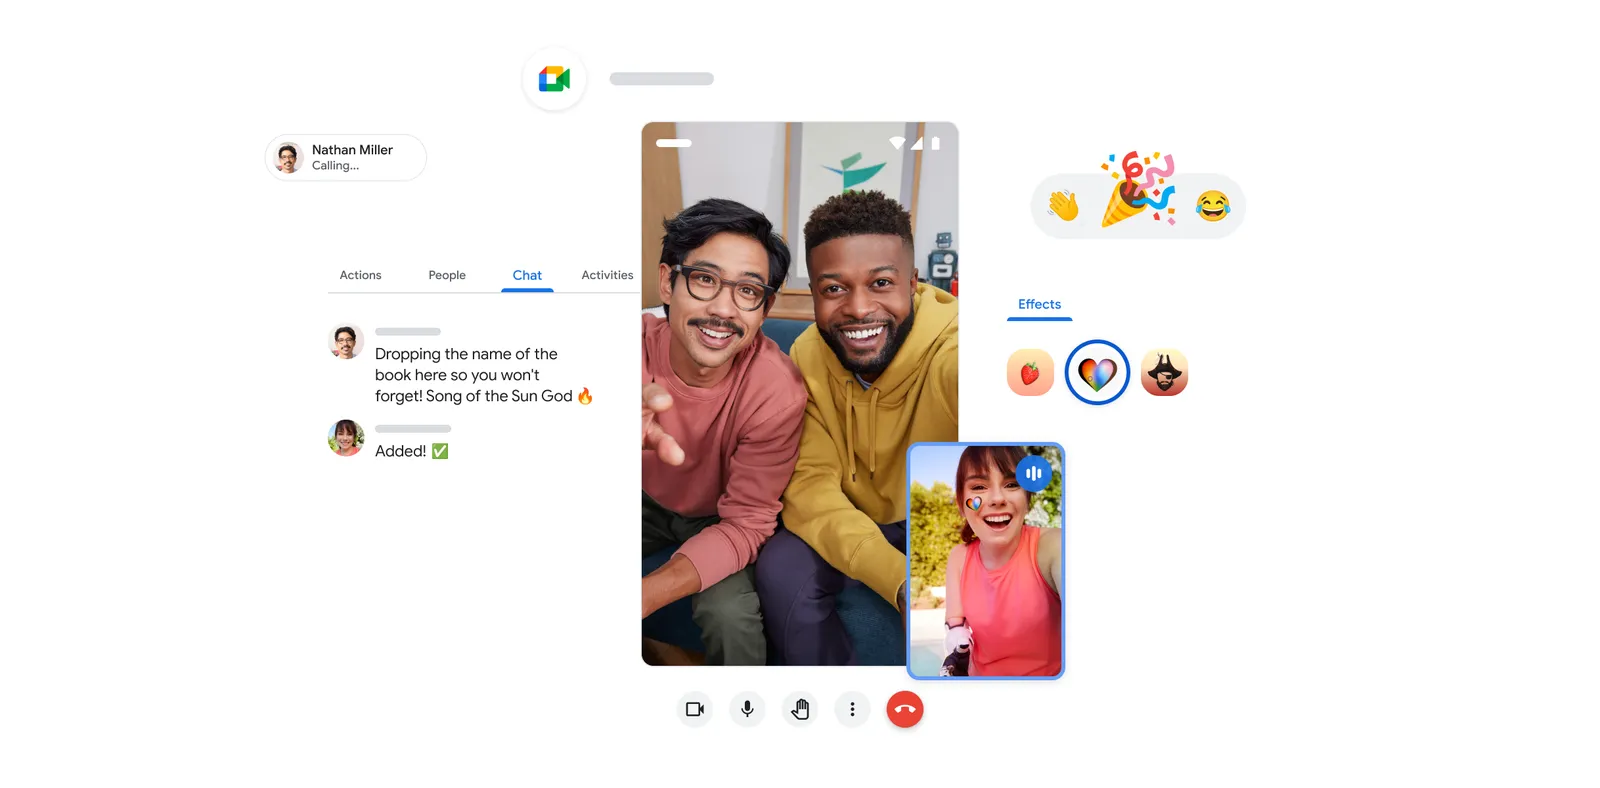The width and height of the screenshot is (1600, 788).
Task: End the call with red hang-up button
Action: click(x=905, y=709)
